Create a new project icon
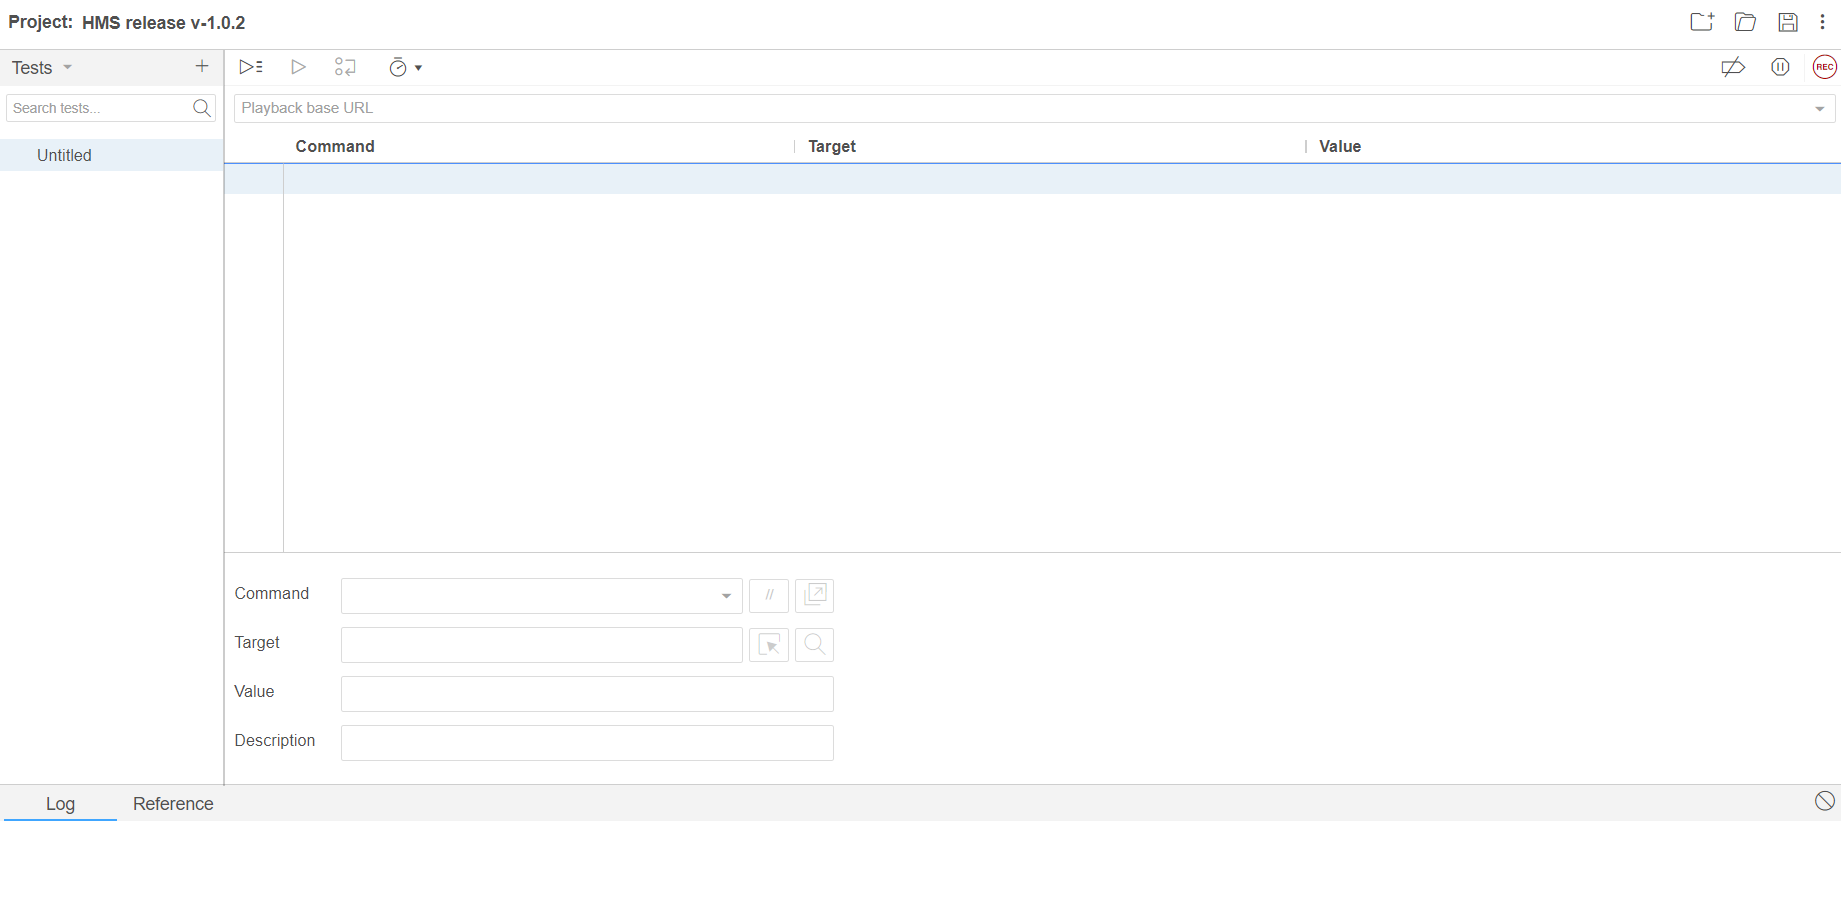1841x918 pixels. [x=1702, y=22]
